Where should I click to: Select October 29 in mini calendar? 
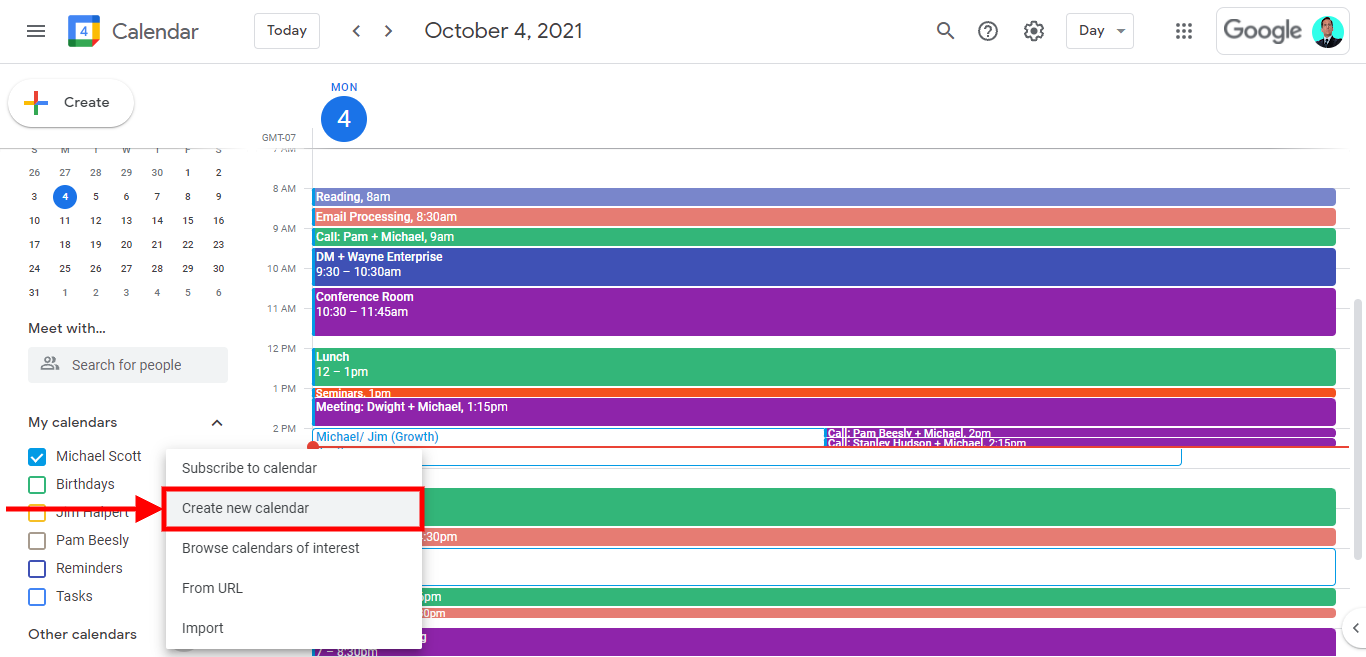(188, 269)
